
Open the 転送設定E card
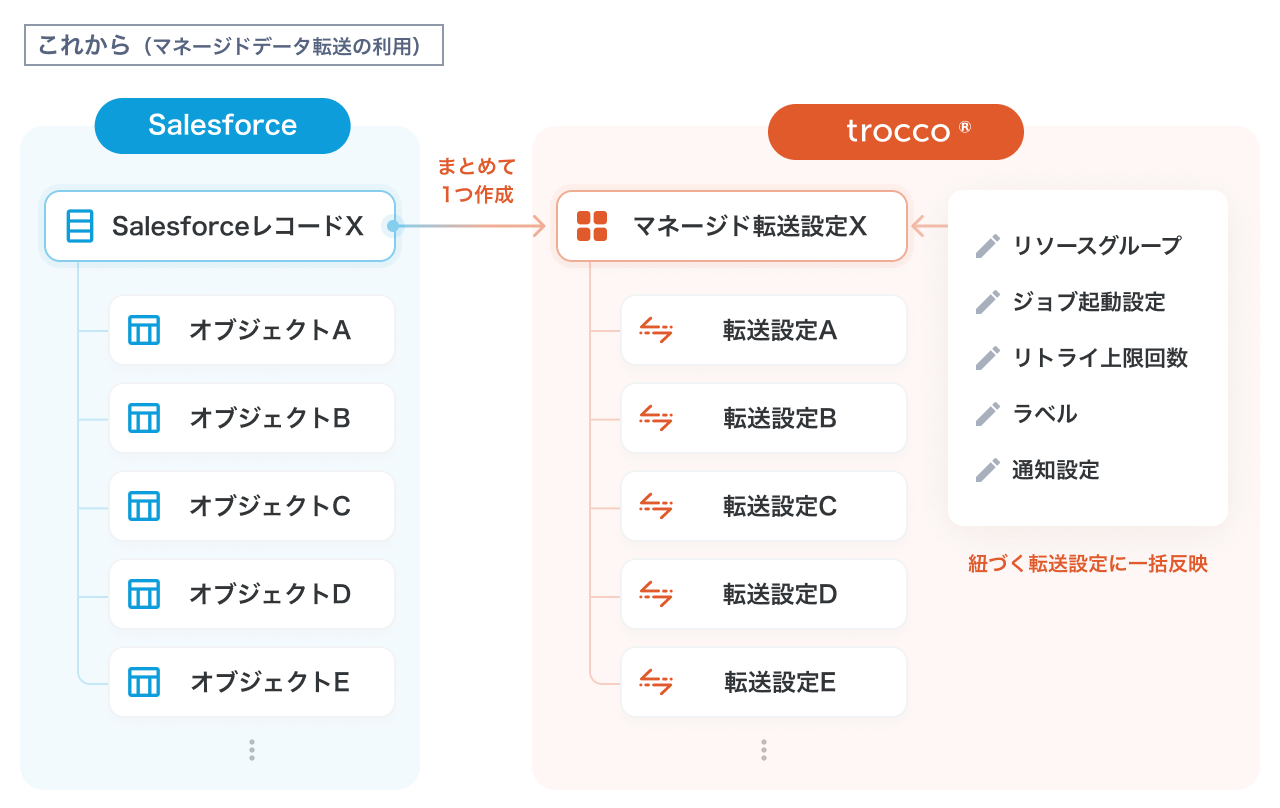point(764,682)
